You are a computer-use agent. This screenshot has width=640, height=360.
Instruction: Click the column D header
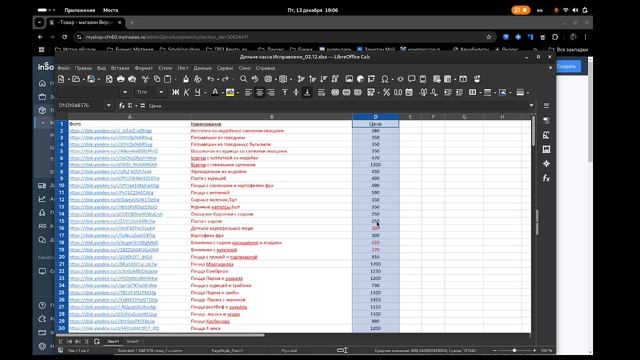coord(376,117)
